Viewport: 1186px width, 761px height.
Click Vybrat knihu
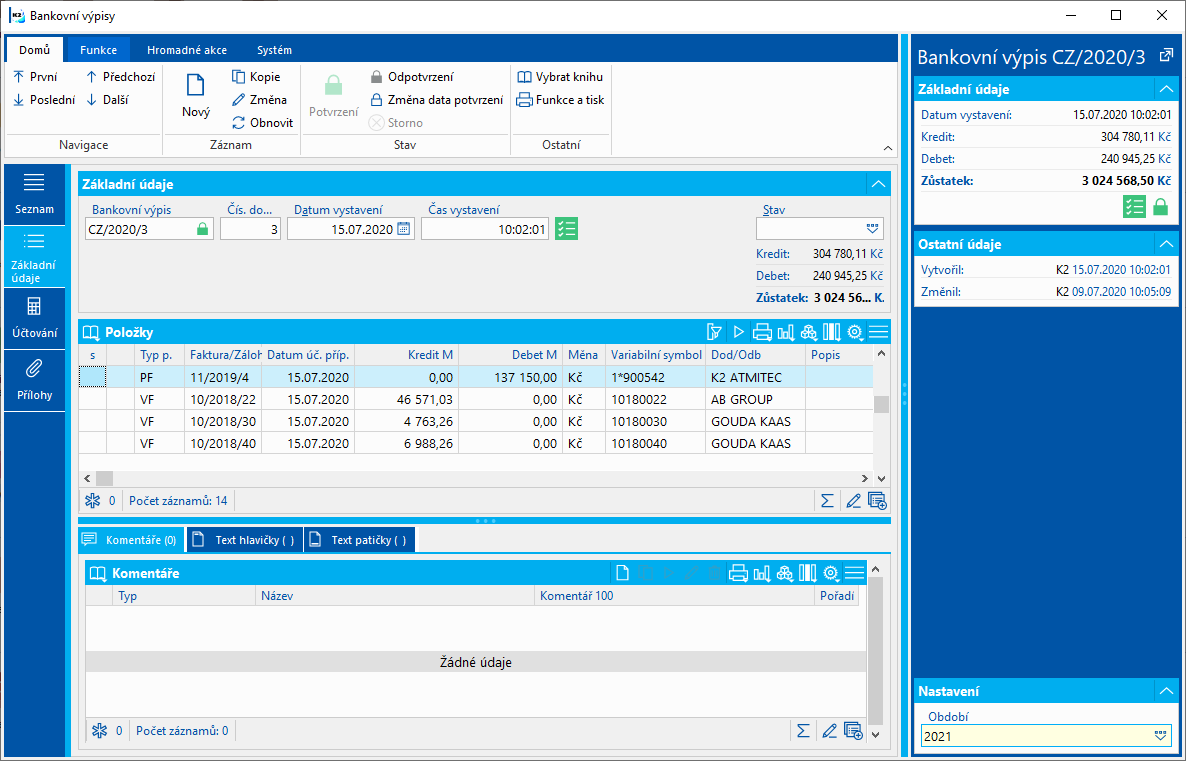(x=560, y=76)
